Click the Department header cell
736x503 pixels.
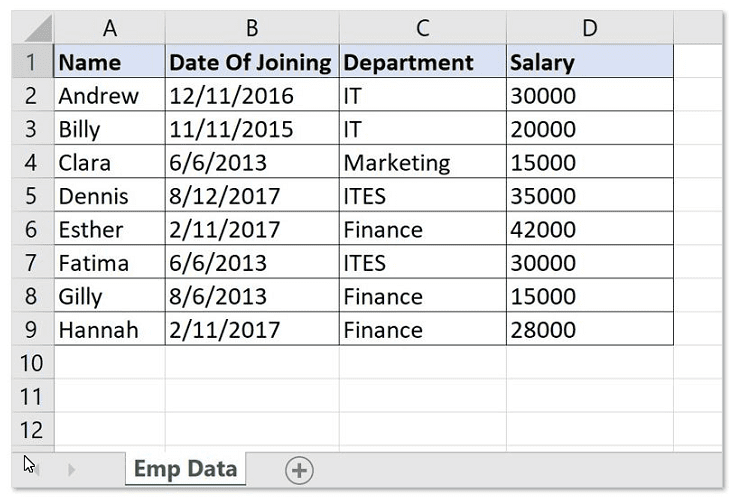click(x=422, y=62)
